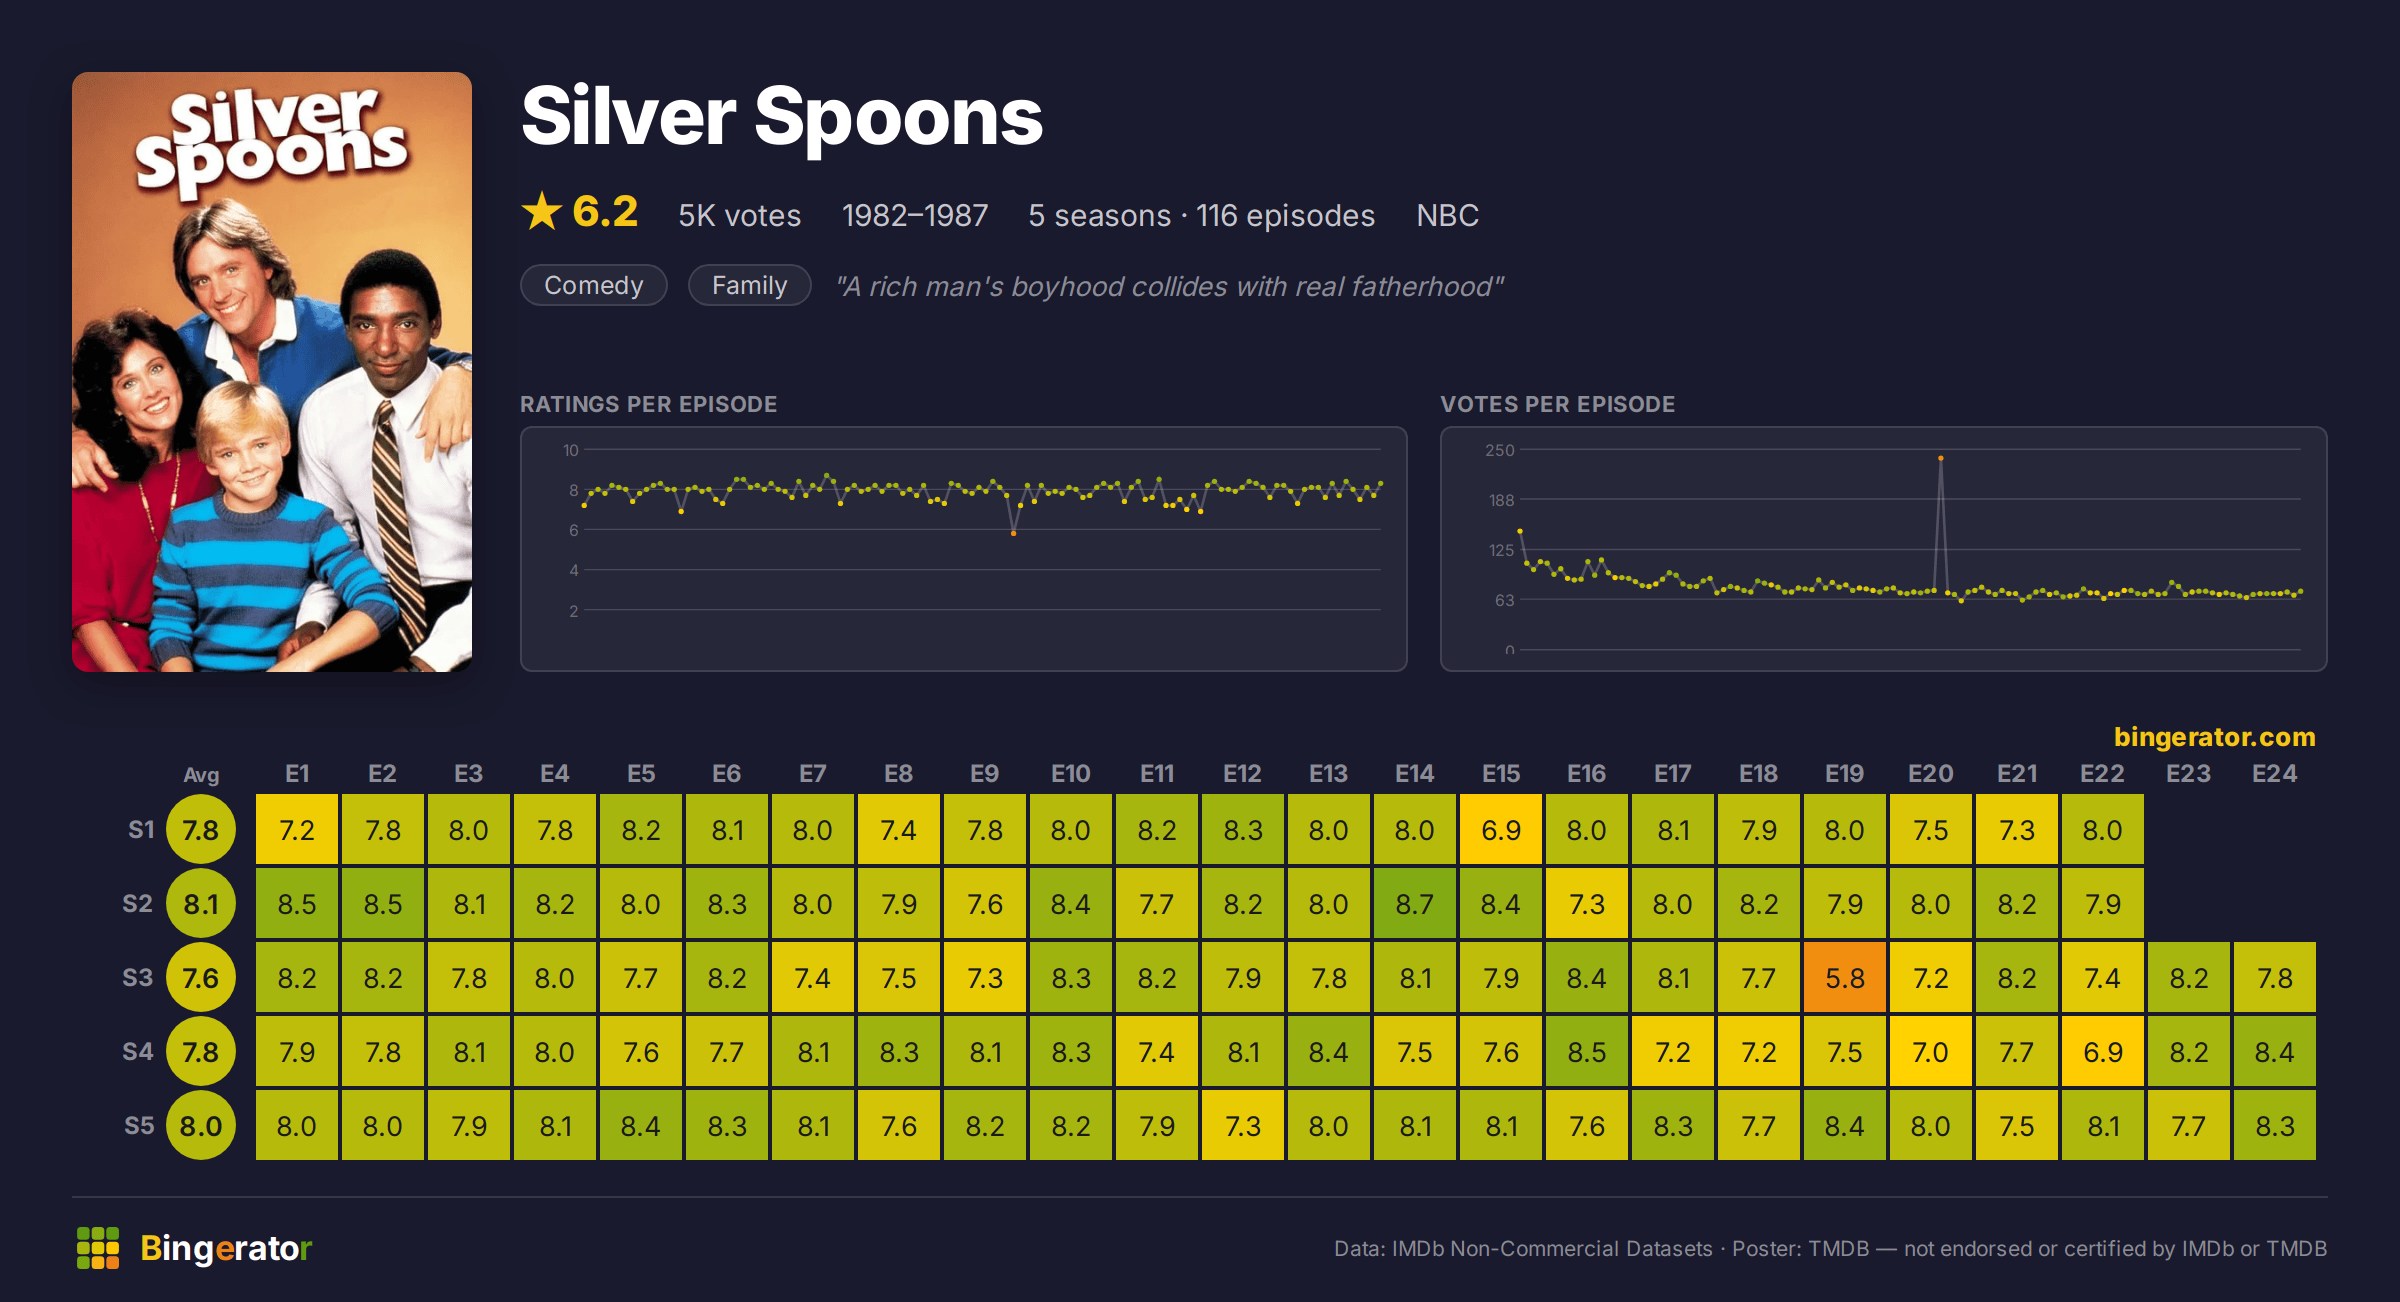Image resolution: width=2400 pixels, height=1302 pixels.
Task: Click the Bingerator grid logo icon
Action: tap(98, 1248)
